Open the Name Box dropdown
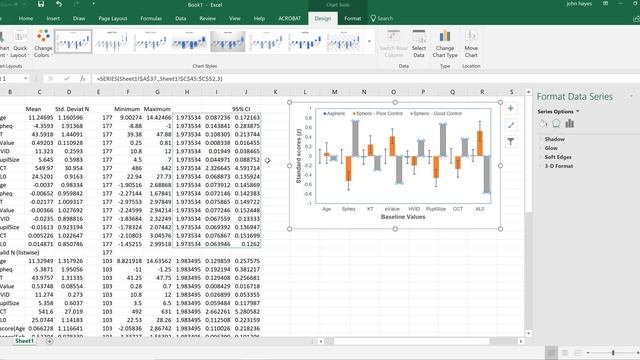This screenshot has width=640, height=360. click(x=25, y=78)
